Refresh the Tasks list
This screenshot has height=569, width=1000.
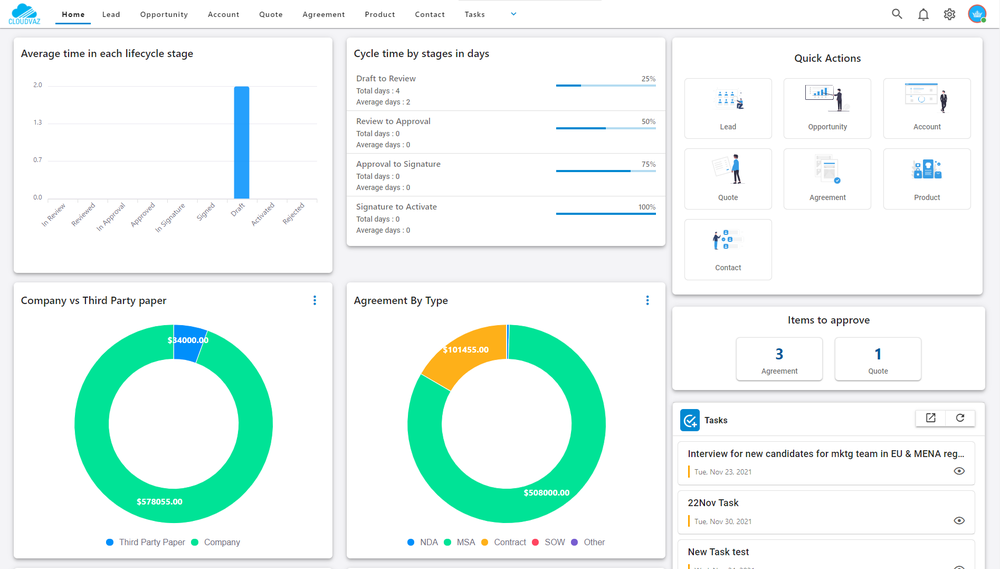tap(960, 418)
